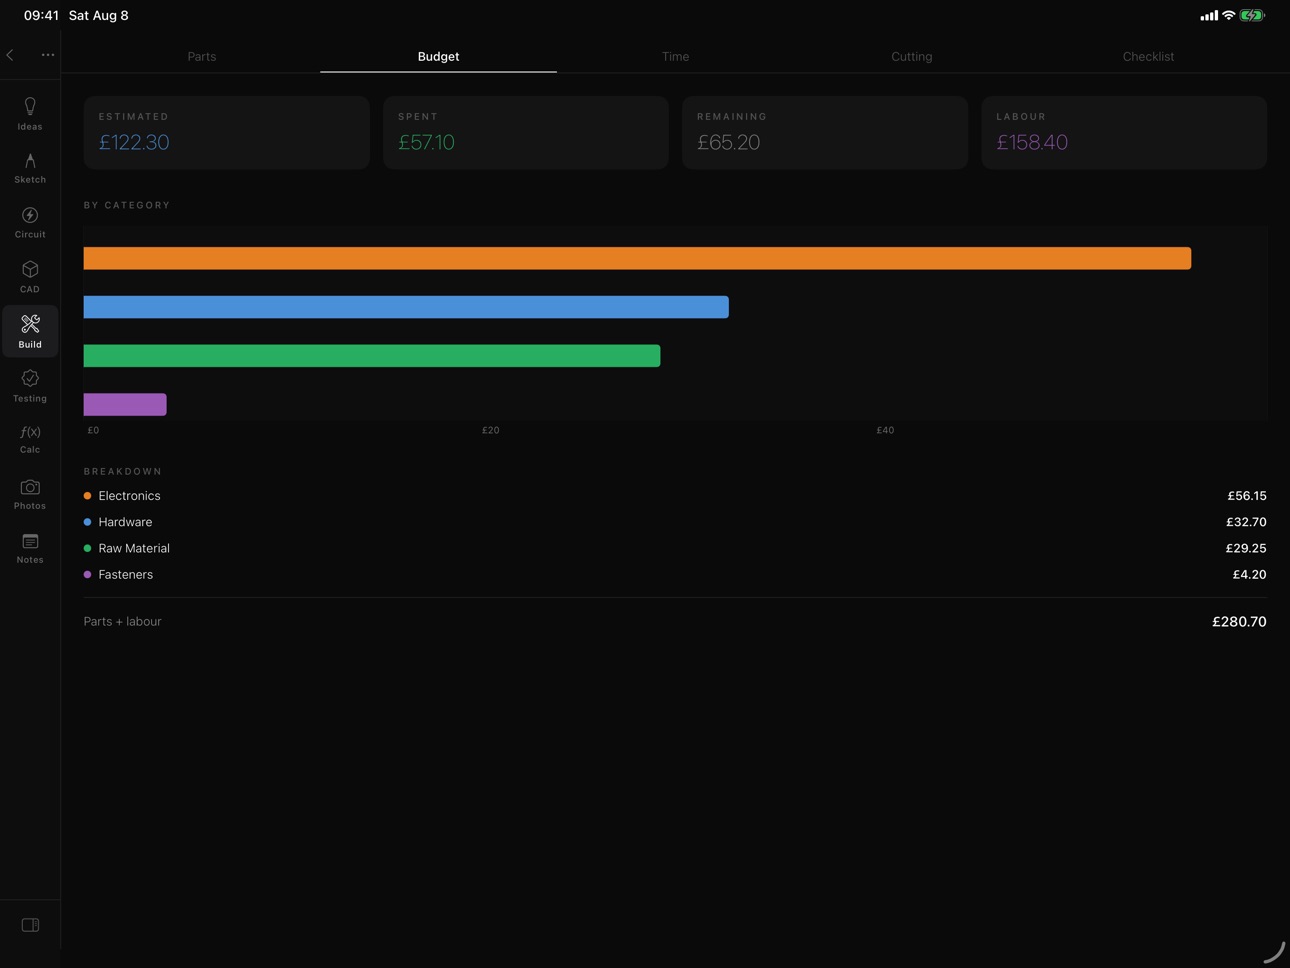This screenshot has height=968, width=1290.
Task: Select the blue Hardware chart bar
Action: (x=406, y=307)
